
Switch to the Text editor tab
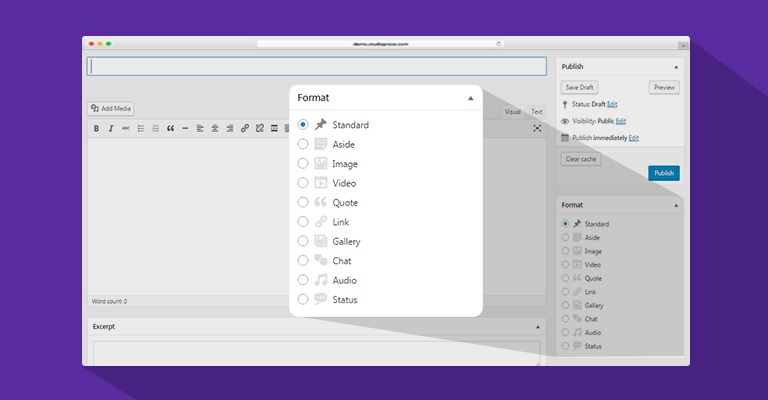point(537,112)
